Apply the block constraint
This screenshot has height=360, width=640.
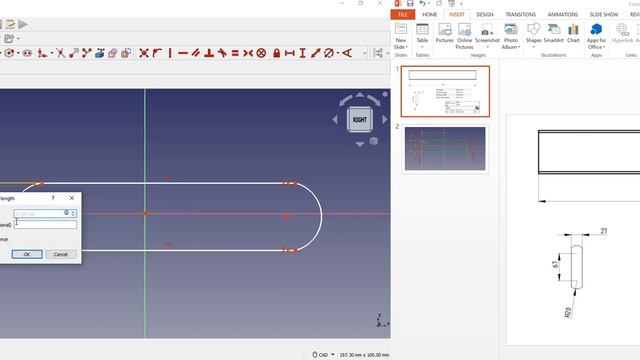click(261, 53)
